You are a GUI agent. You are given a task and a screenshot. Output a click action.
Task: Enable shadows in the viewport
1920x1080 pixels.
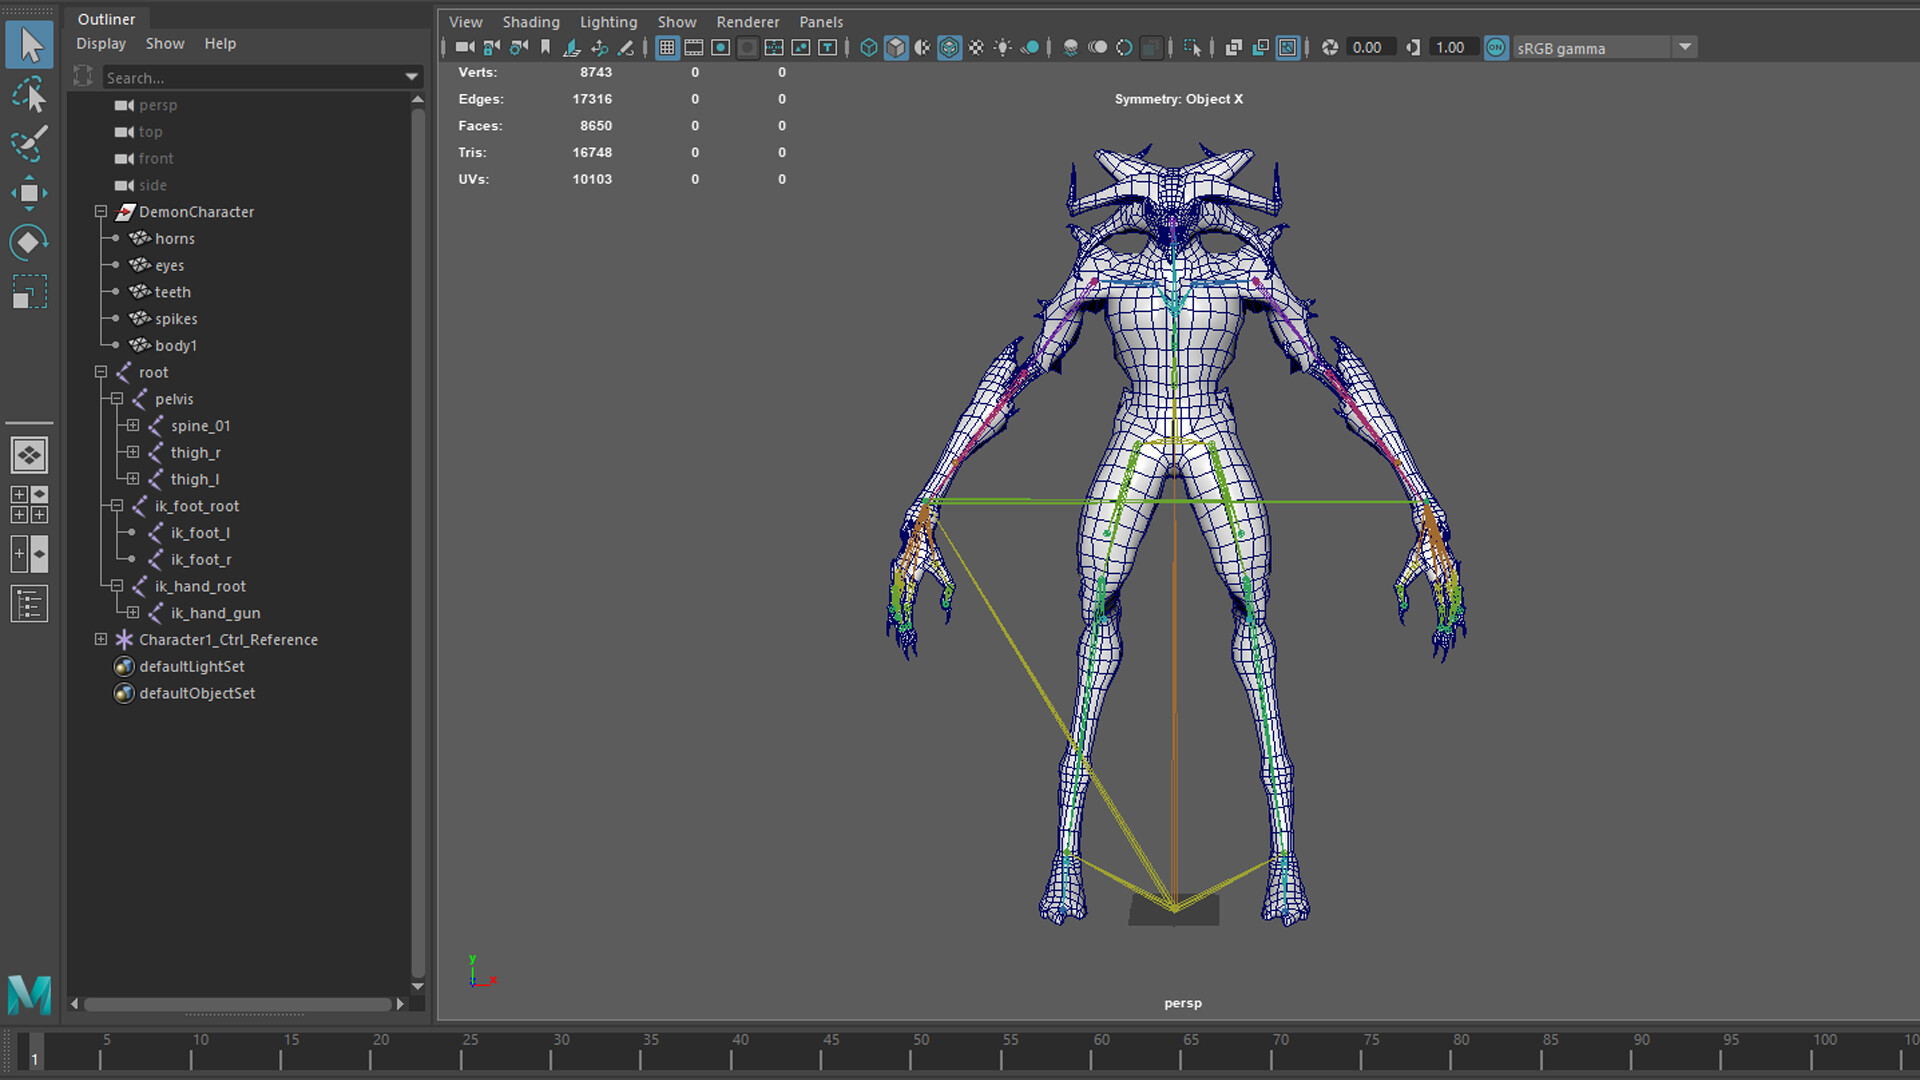pos(1029,47)
